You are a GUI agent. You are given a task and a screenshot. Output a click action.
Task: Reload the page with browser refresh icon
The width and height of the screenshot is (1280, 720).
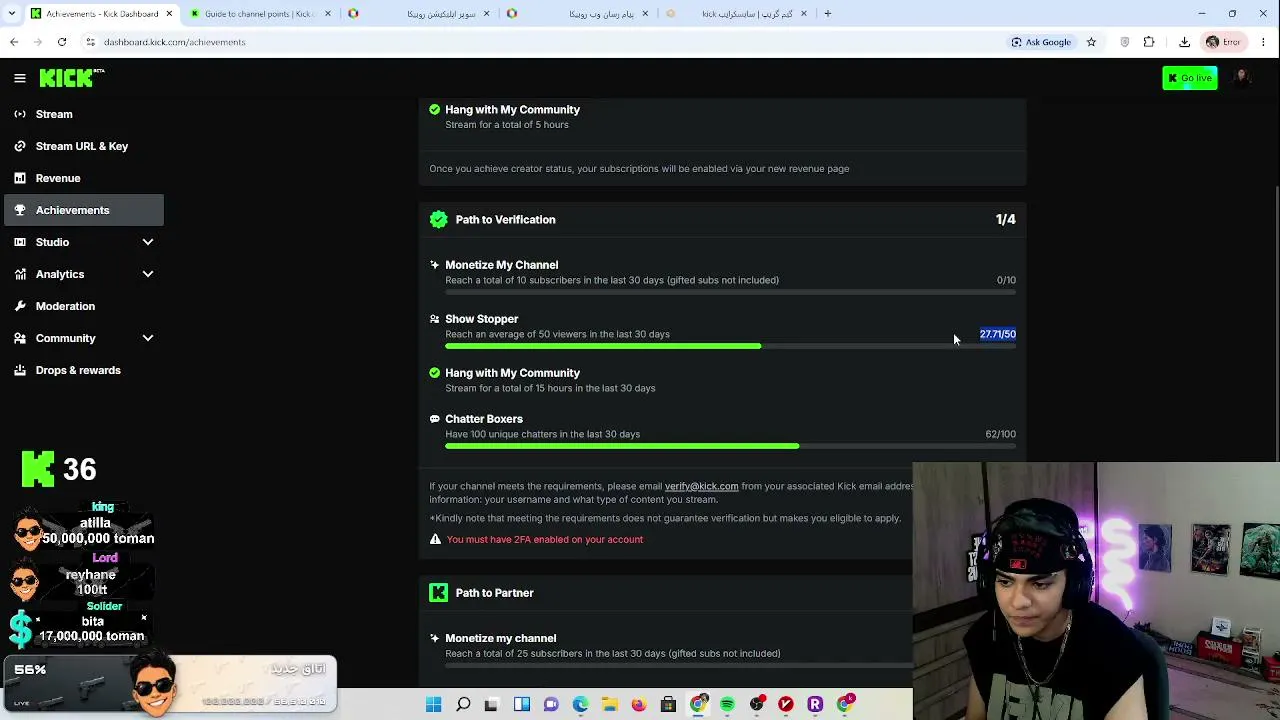click(x=62, y=42)
